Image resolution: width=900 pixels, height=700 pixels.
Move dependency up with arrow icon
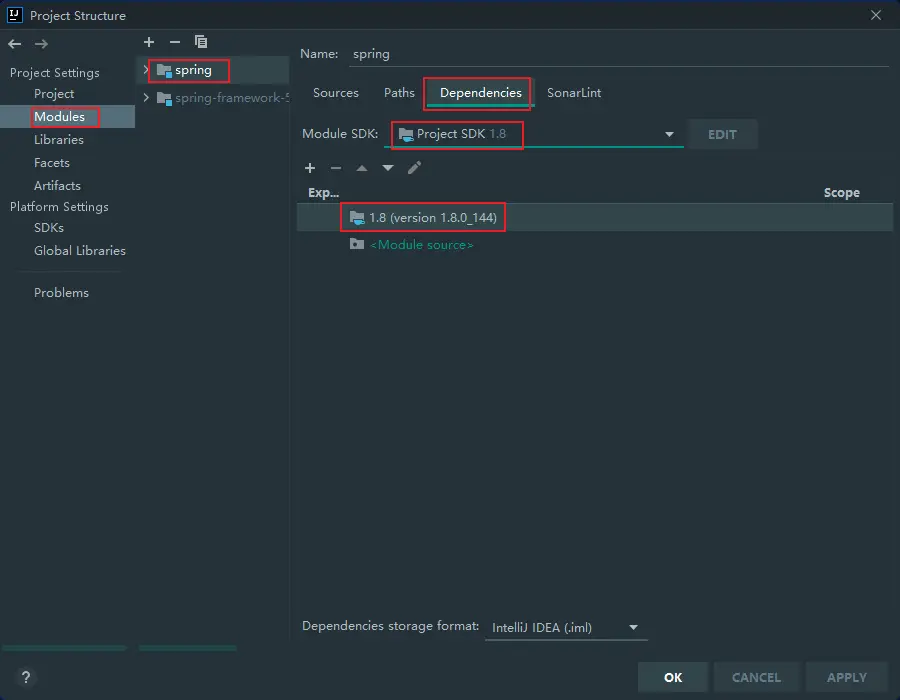click(x=362, y=168)
